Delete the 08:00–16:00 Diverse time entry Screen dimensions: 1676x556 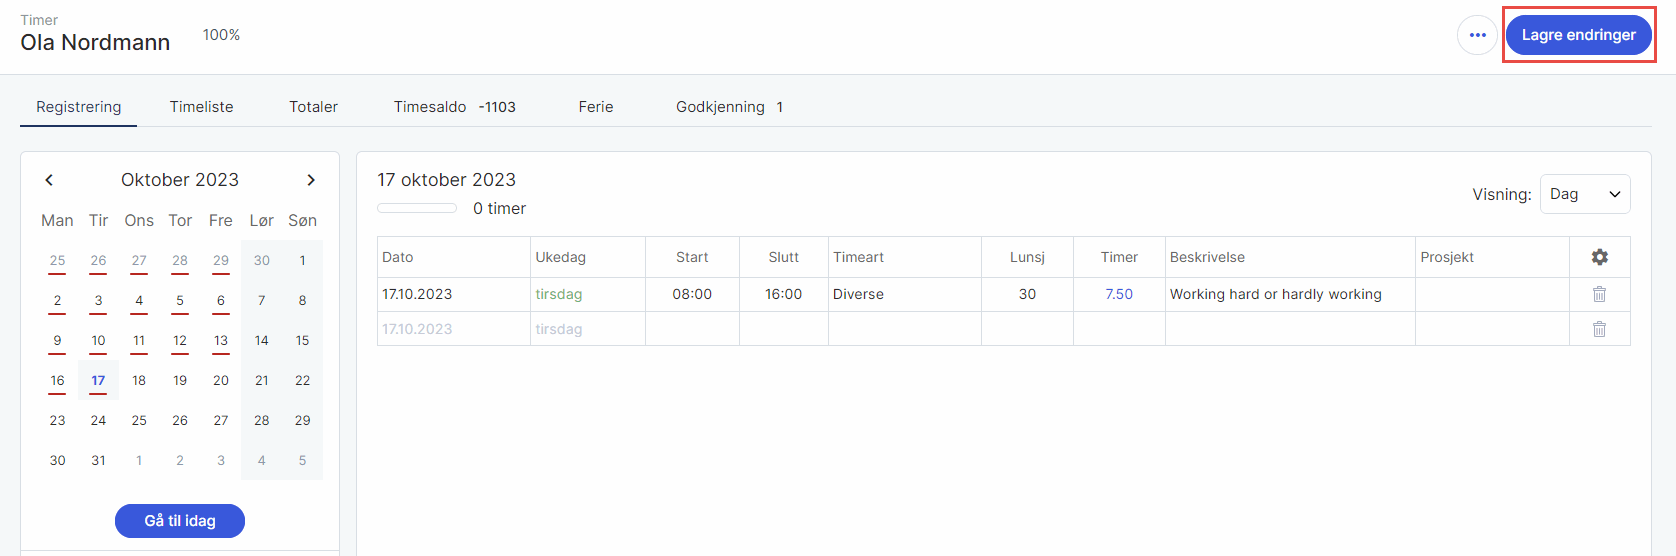pos(1599,294)
